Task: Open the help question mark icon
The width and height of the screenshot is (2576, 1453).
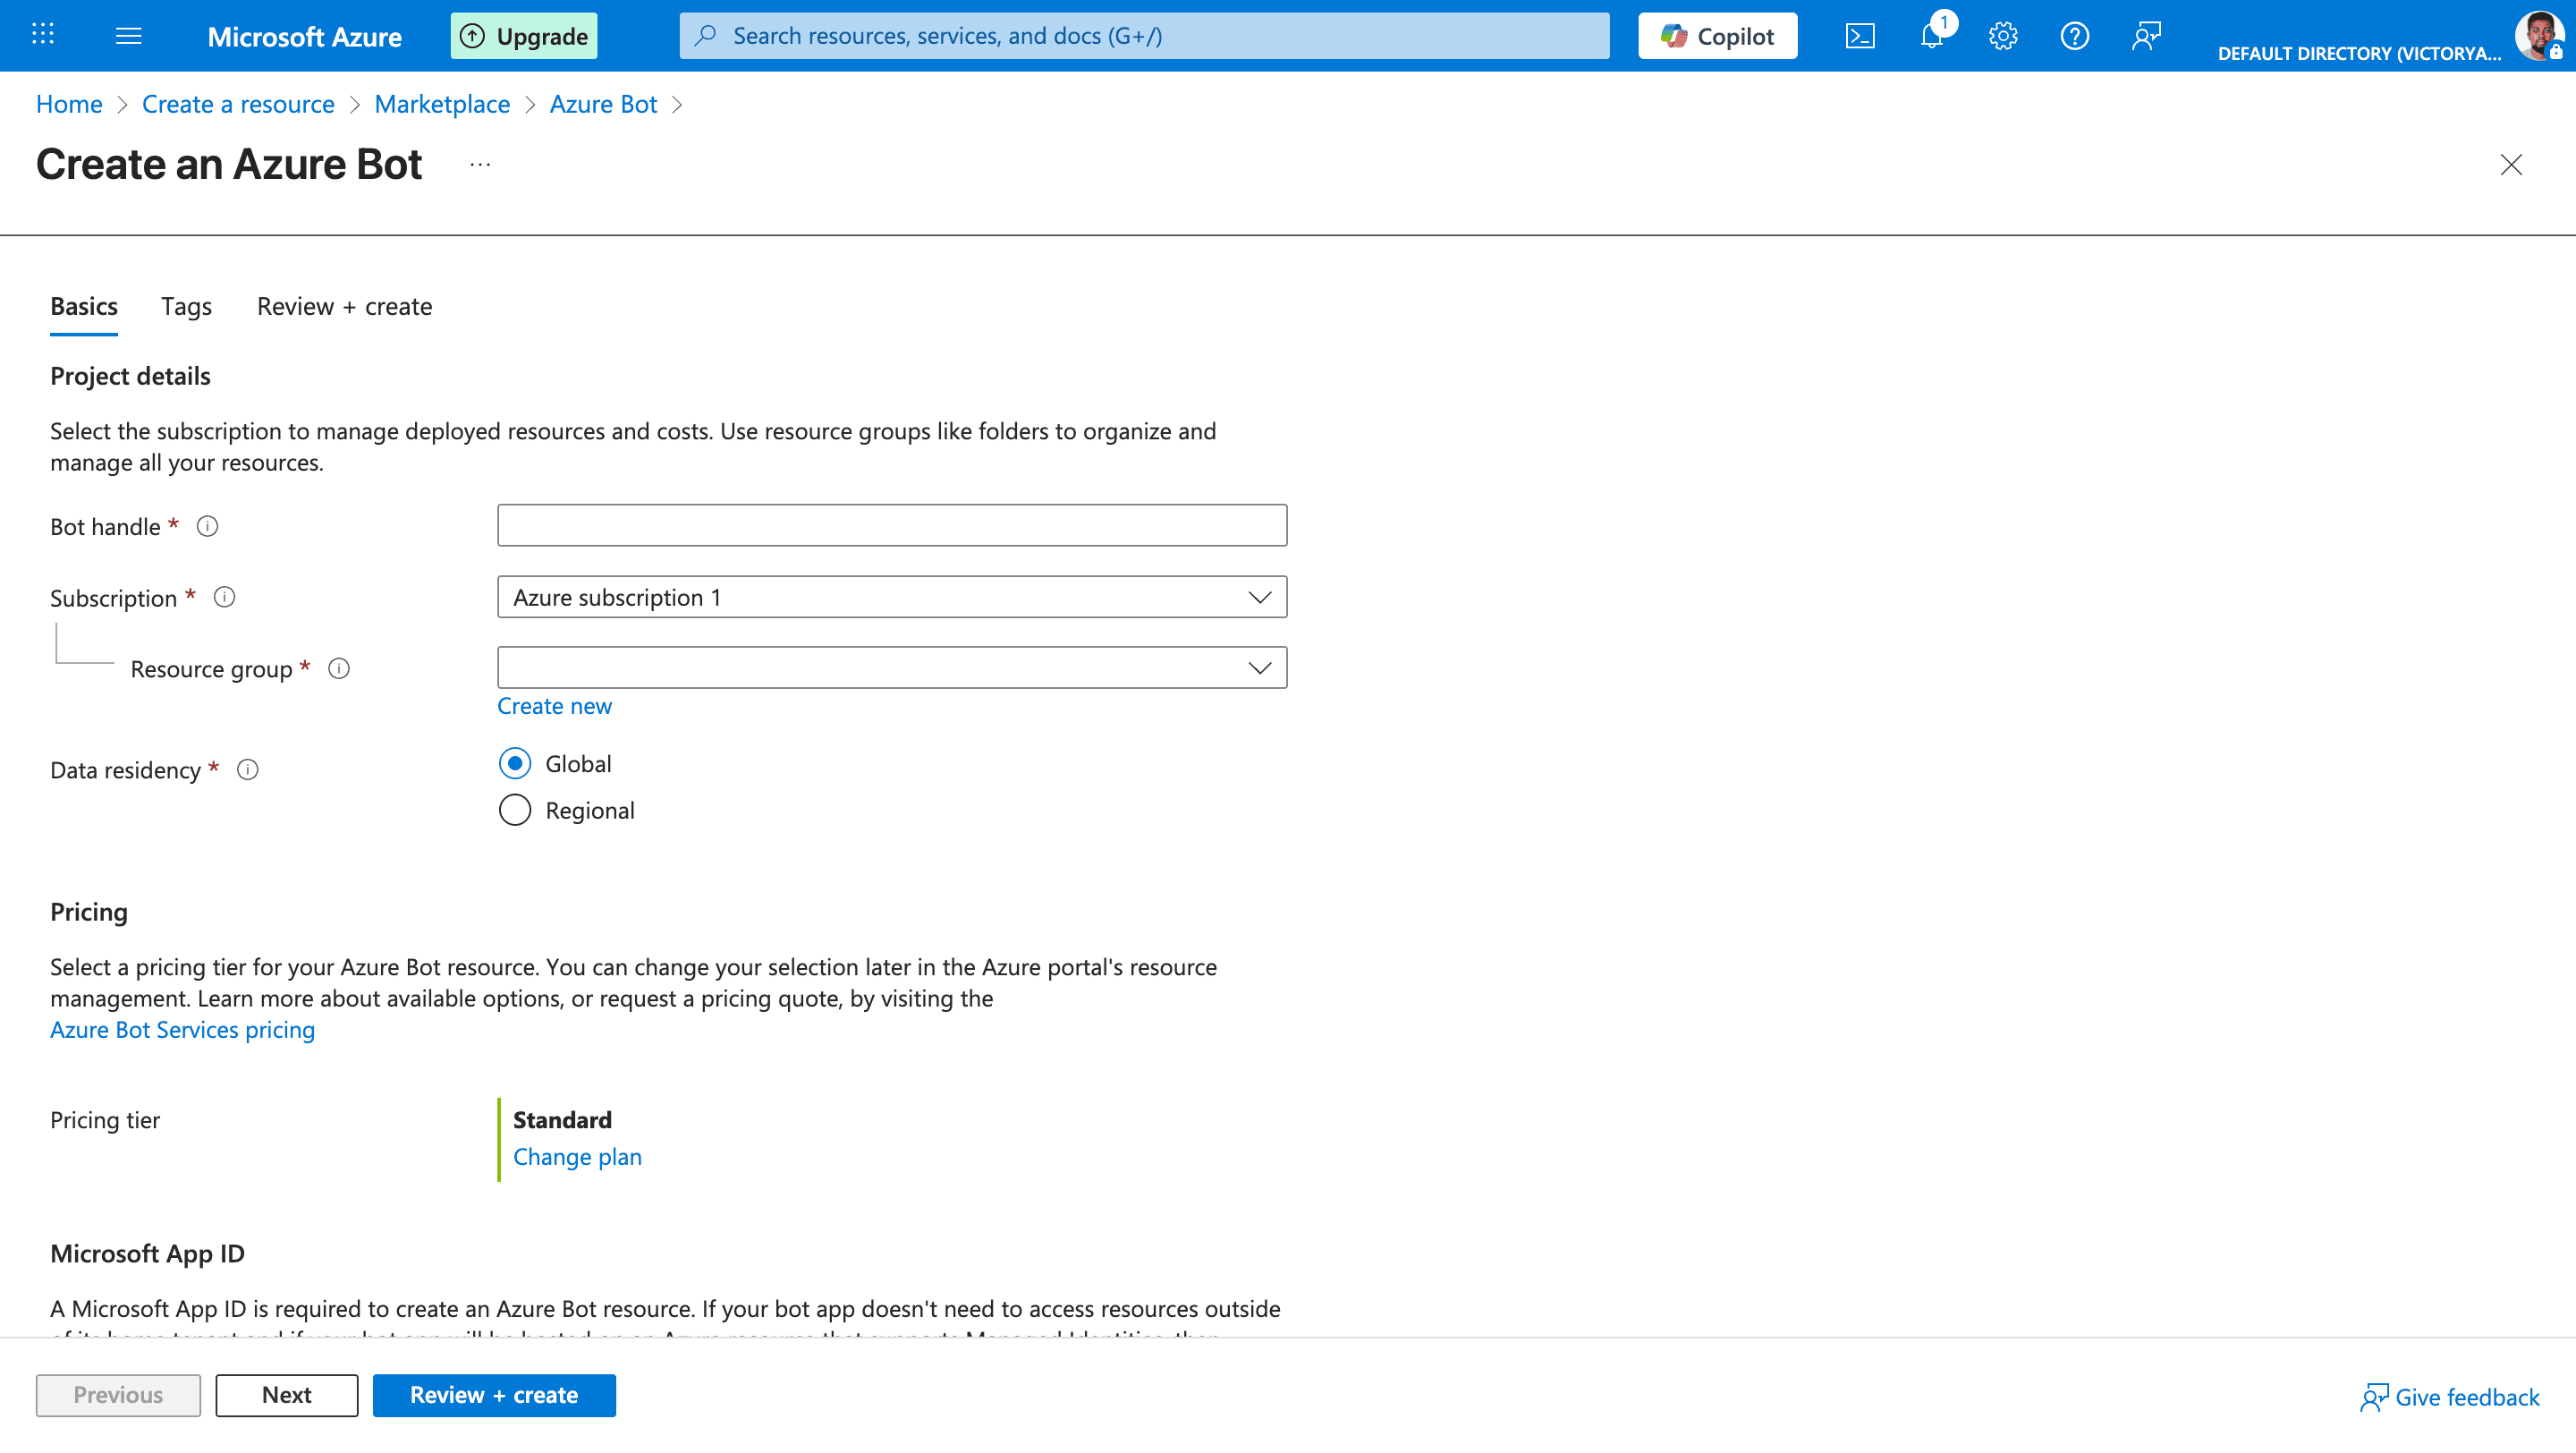Action: click(x=2075, y=36)
